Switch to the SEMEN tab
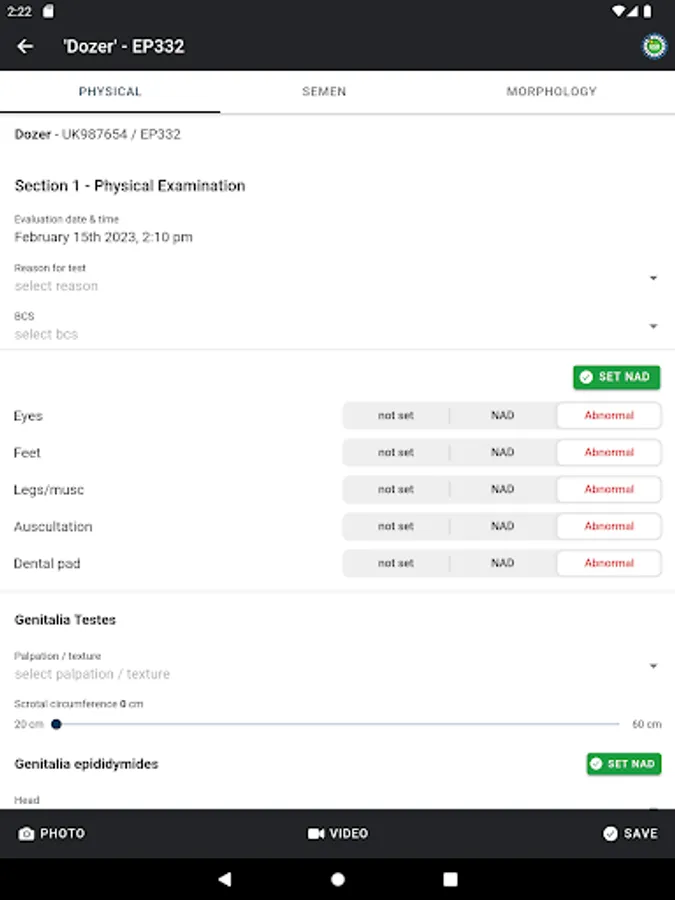 point(324,91)
